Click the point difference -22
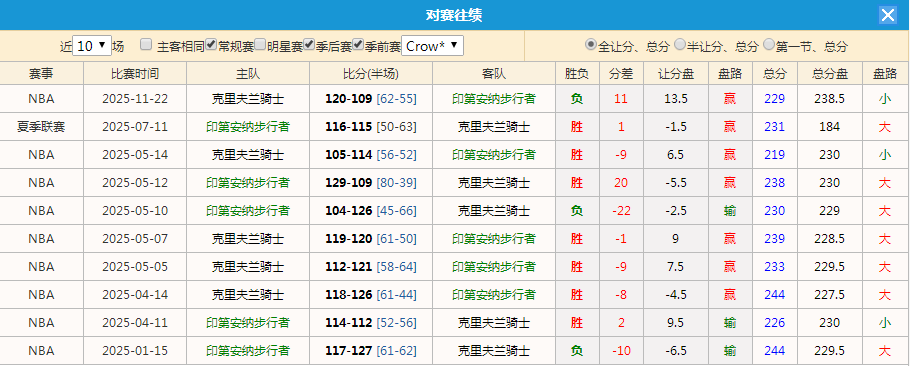The width and height of the screenshot is (910, 366). coord(621,211)
